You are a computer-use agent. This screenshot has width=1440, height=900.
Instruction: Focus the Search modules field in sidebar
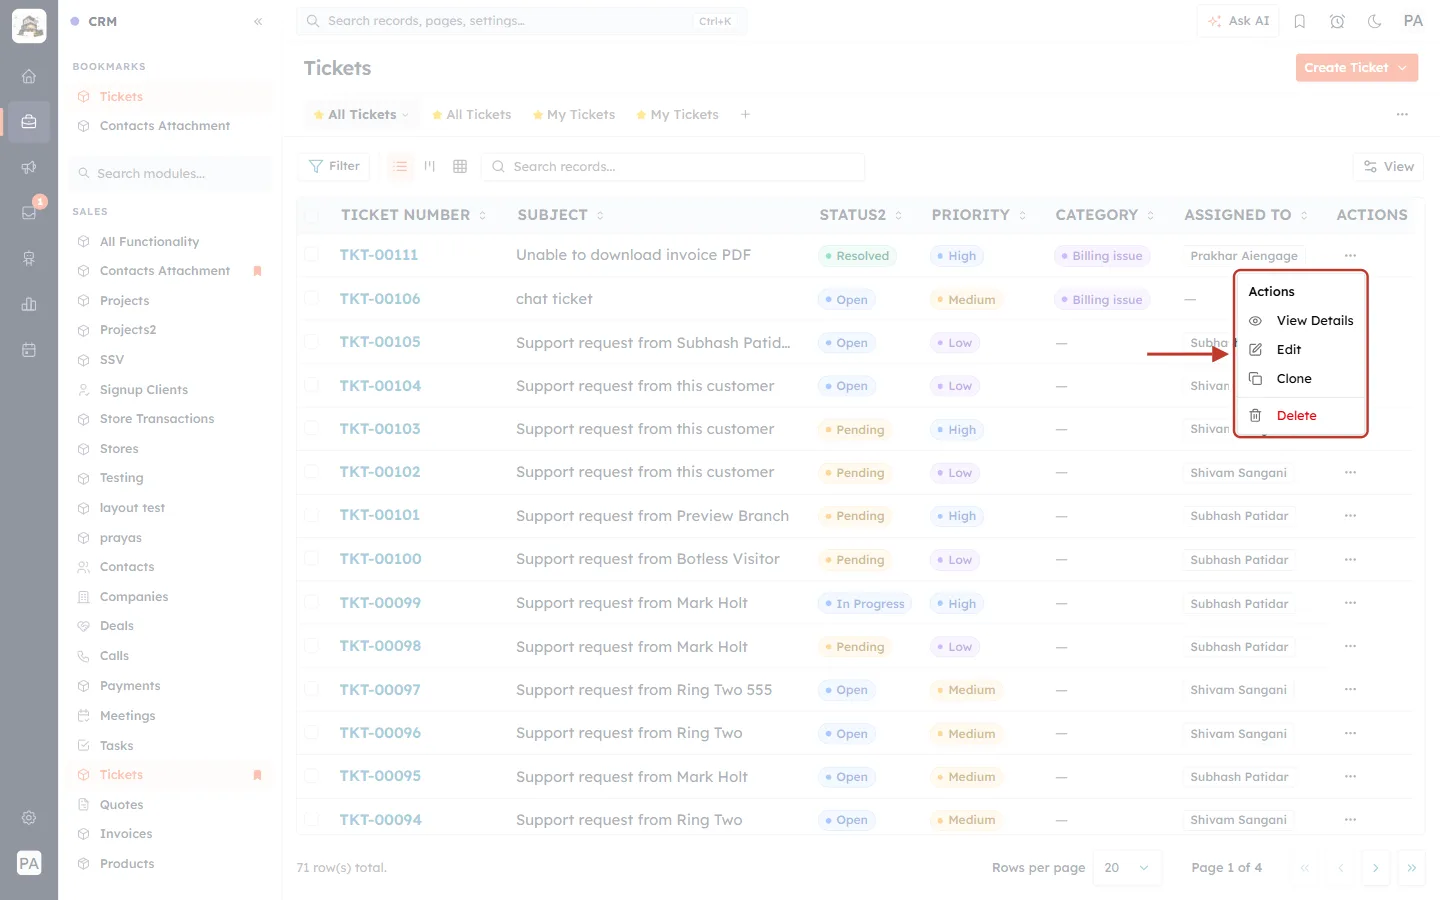[170, 174]
